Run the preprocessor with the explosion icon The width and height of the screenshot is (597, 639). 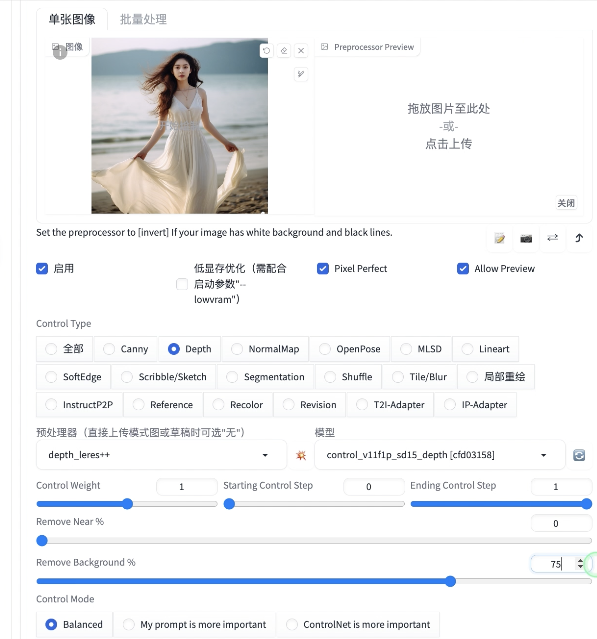[301, 455]
